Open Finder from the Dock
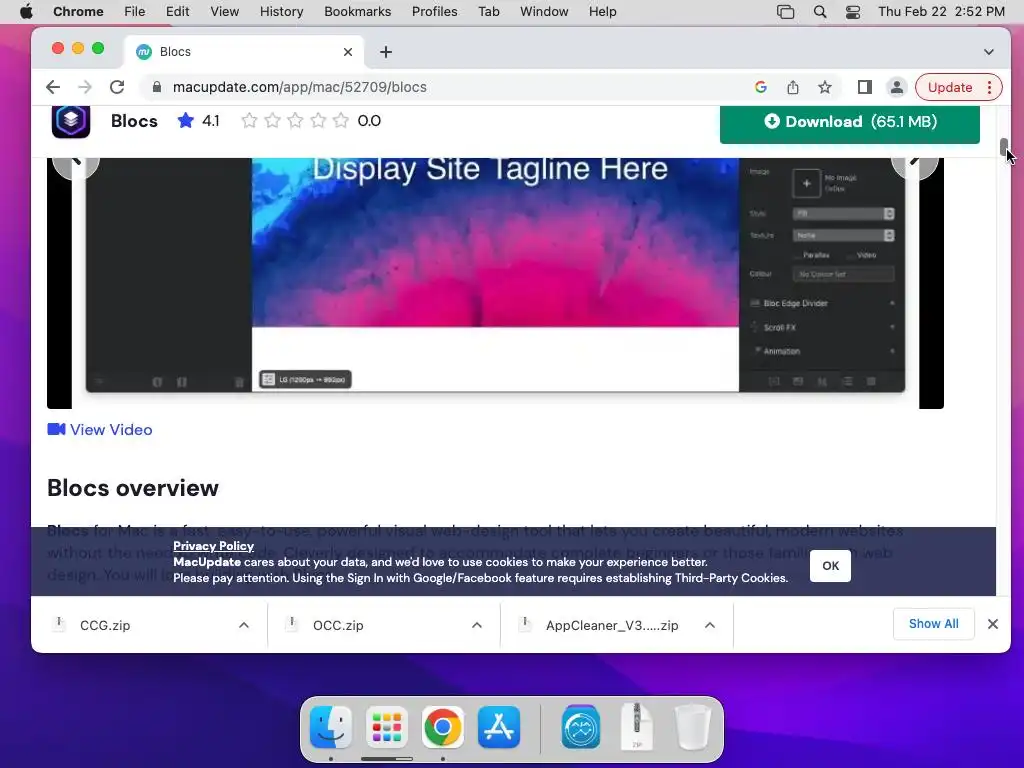 (x=330, y=727)
